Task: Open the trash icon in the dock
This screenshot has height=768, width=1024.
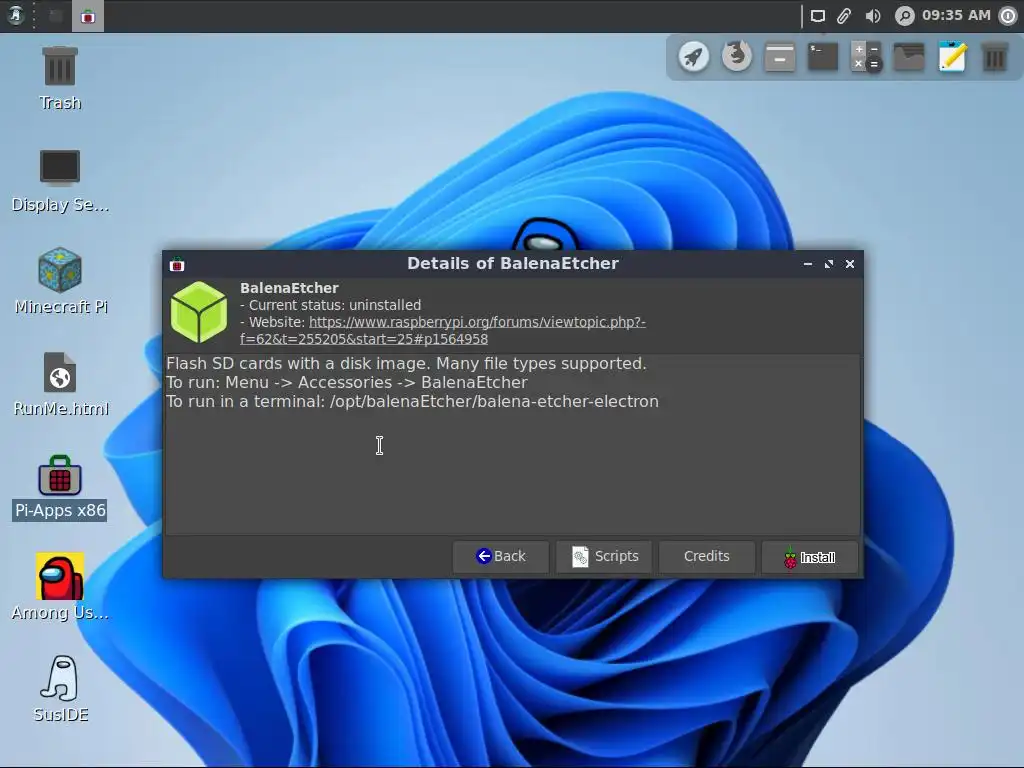Action: 995,57
